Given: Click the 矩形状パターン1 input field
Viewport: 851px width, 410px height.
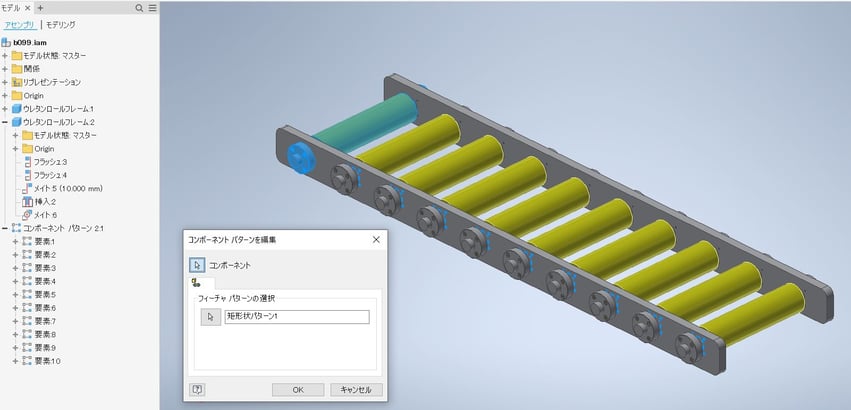Looking at the screenshot, I should click(x=297, y=317).
